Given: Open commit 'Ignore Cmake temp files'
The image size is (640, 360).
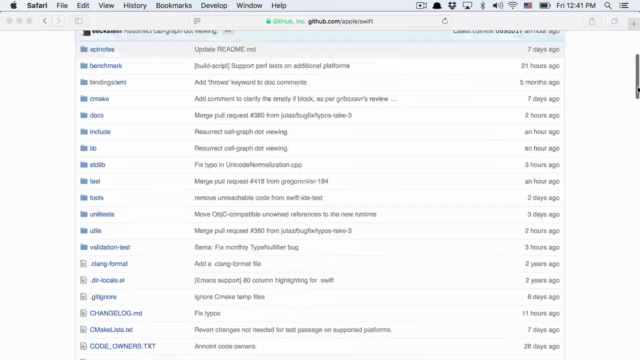Looking at the screenshot, I should coord(229,297).
